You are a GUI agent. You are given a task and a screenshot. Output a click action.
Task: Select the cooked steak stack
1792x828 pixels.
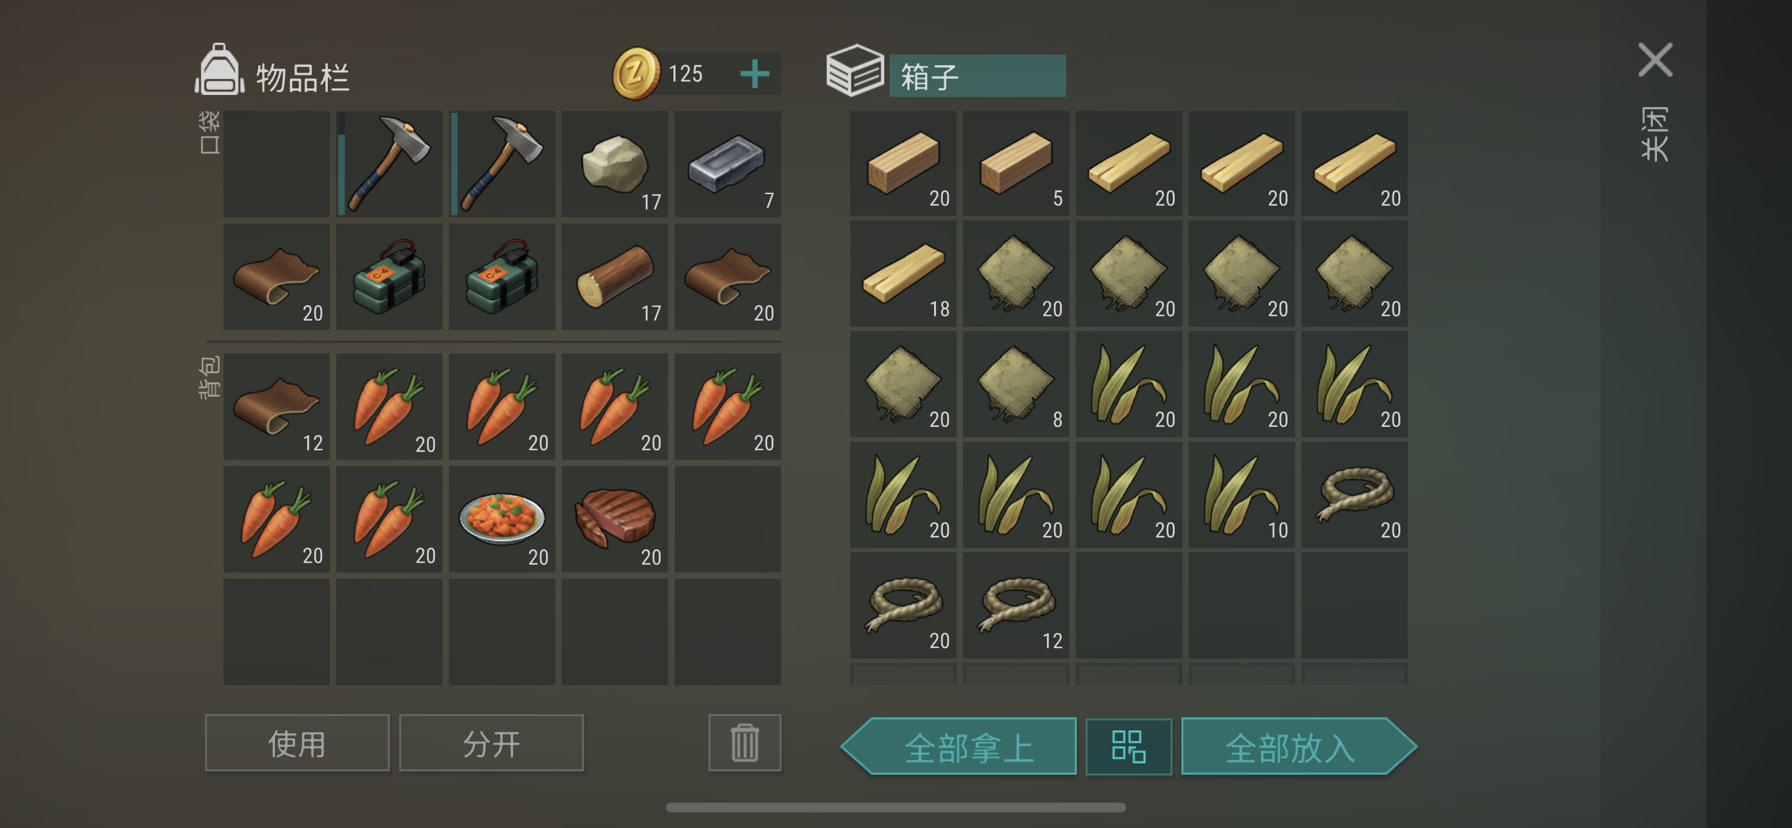coord(615,519)
